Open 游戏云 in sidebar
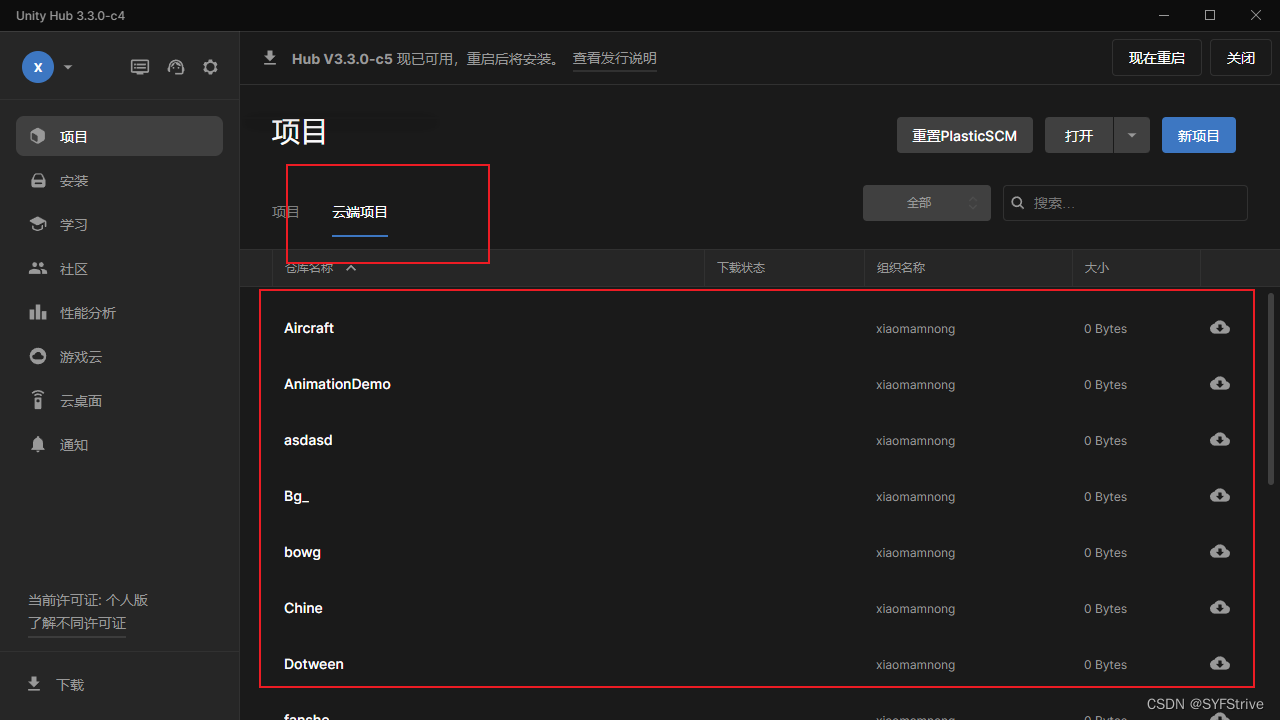The height and width of the screenshot is (720, 1280). tap(119, 357)
